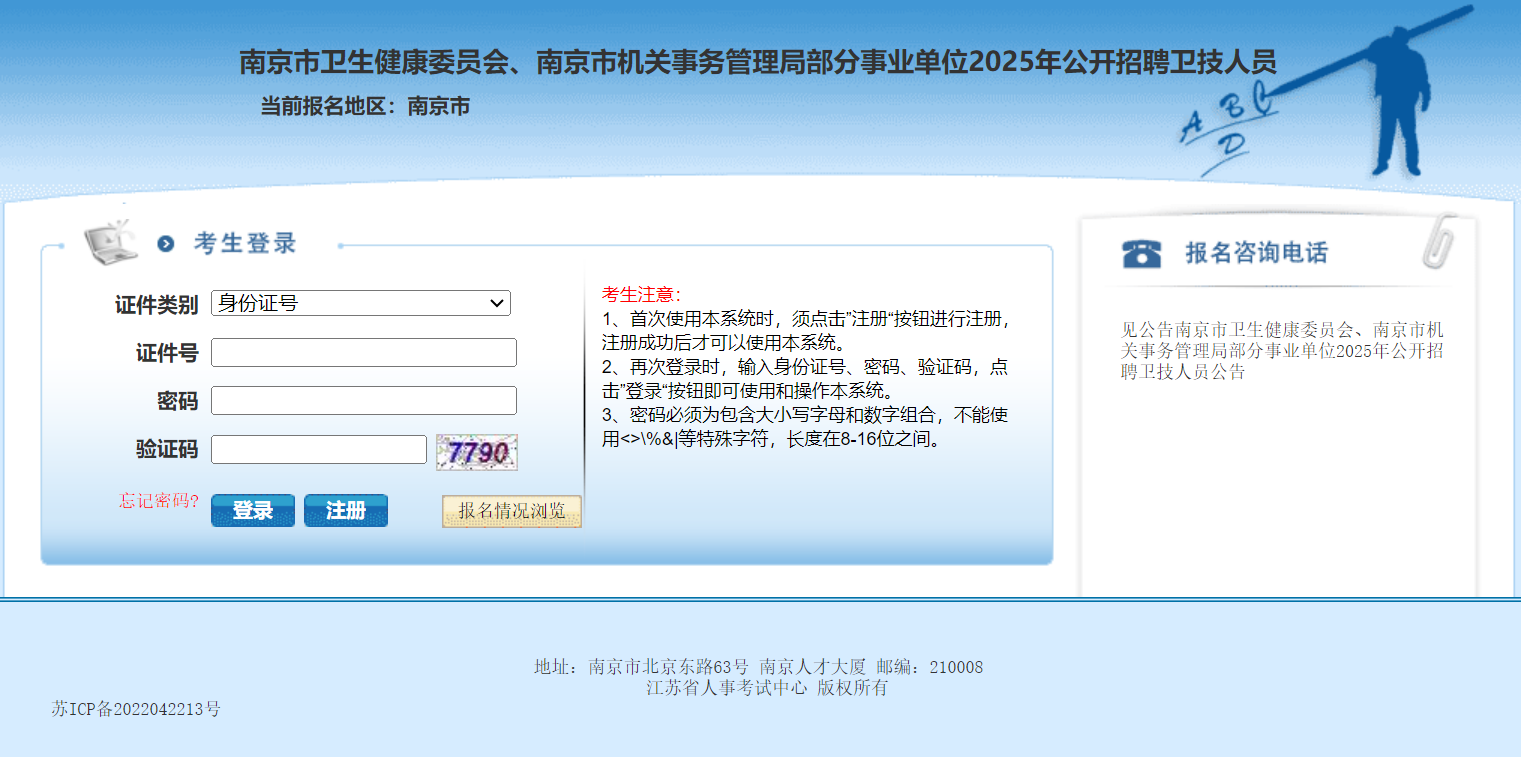This screenshot has height=757, width=1521.
Task: Click the 考生登录 heading text
Action: point(245,243)
